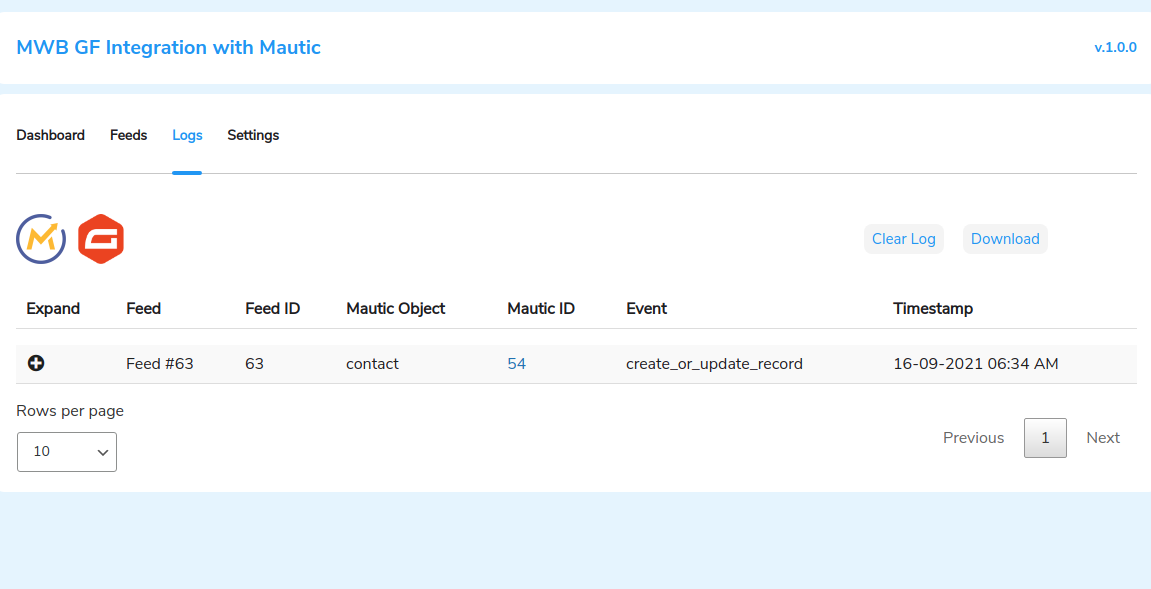Click the Timestamp column header

933,308
